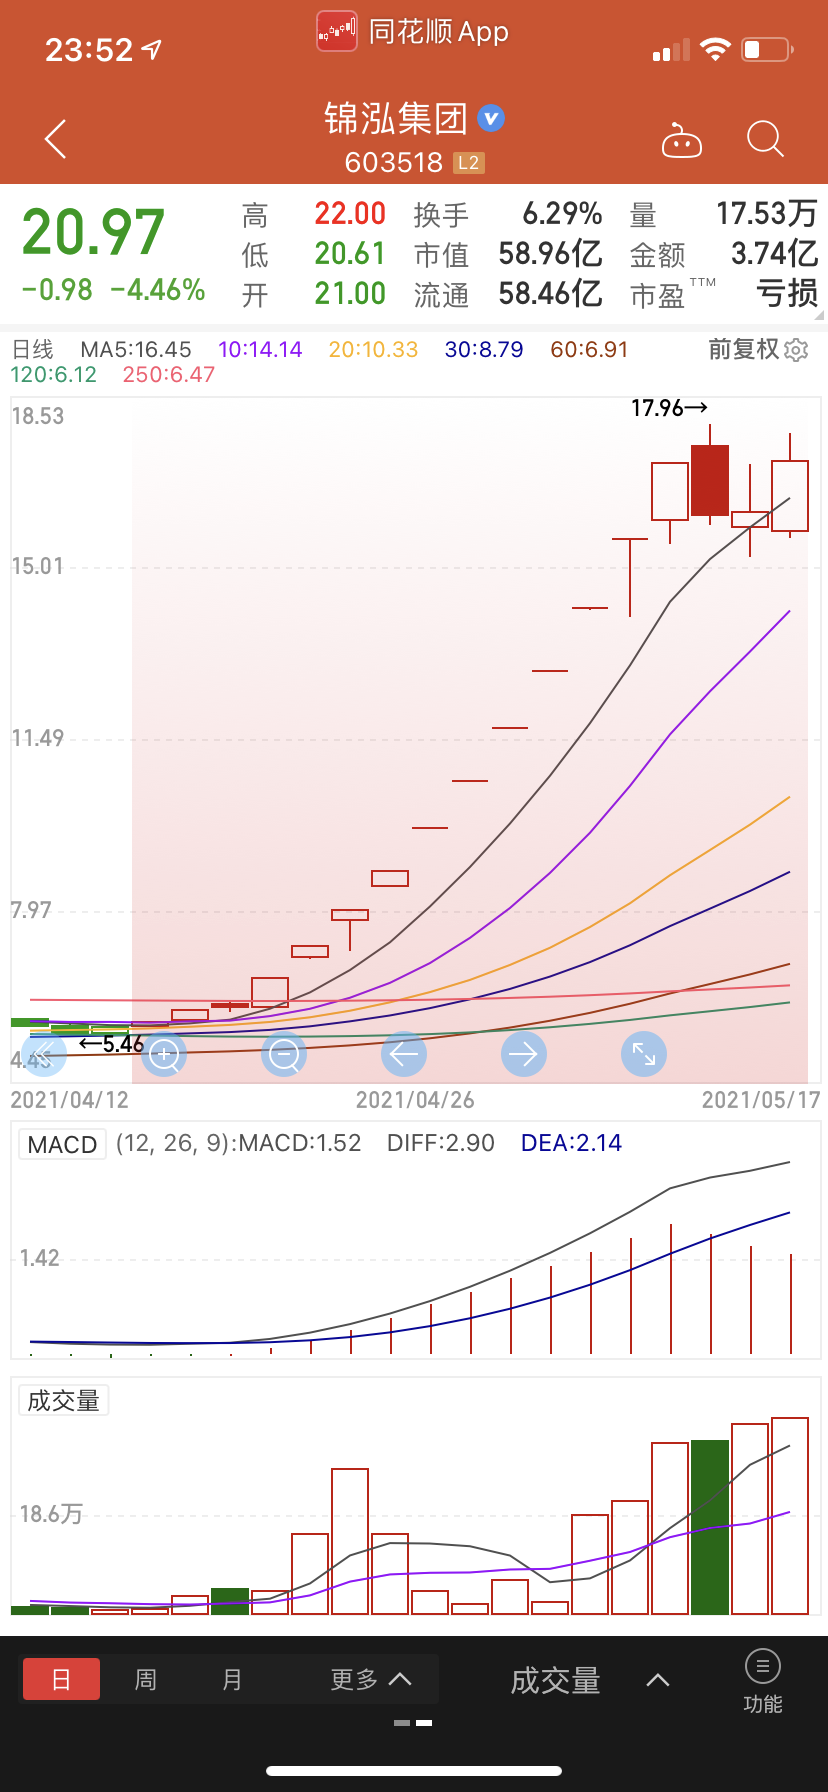Open the 功能 function menu
Screen dimensions: 828x1792
point(763,1682)
